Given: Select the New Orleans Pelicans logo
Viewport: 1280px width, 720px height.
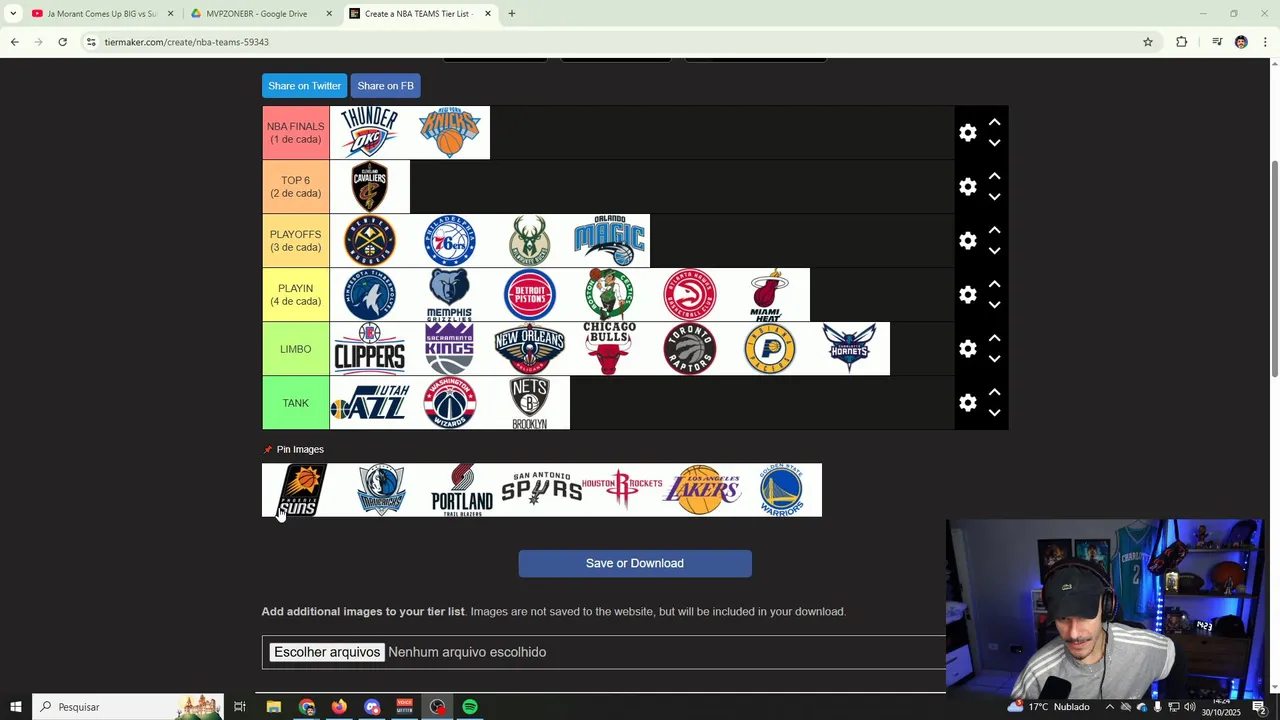Looking at the screenshot, I should click(x=530, y=349).
